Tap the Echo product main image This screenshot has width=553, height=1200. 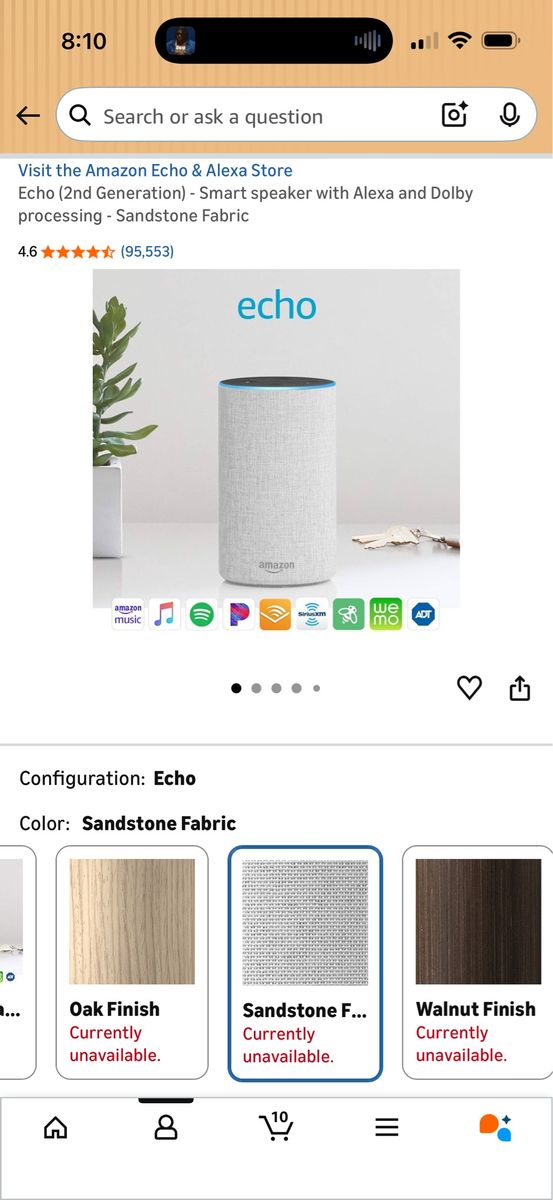(x=276, y=450)
